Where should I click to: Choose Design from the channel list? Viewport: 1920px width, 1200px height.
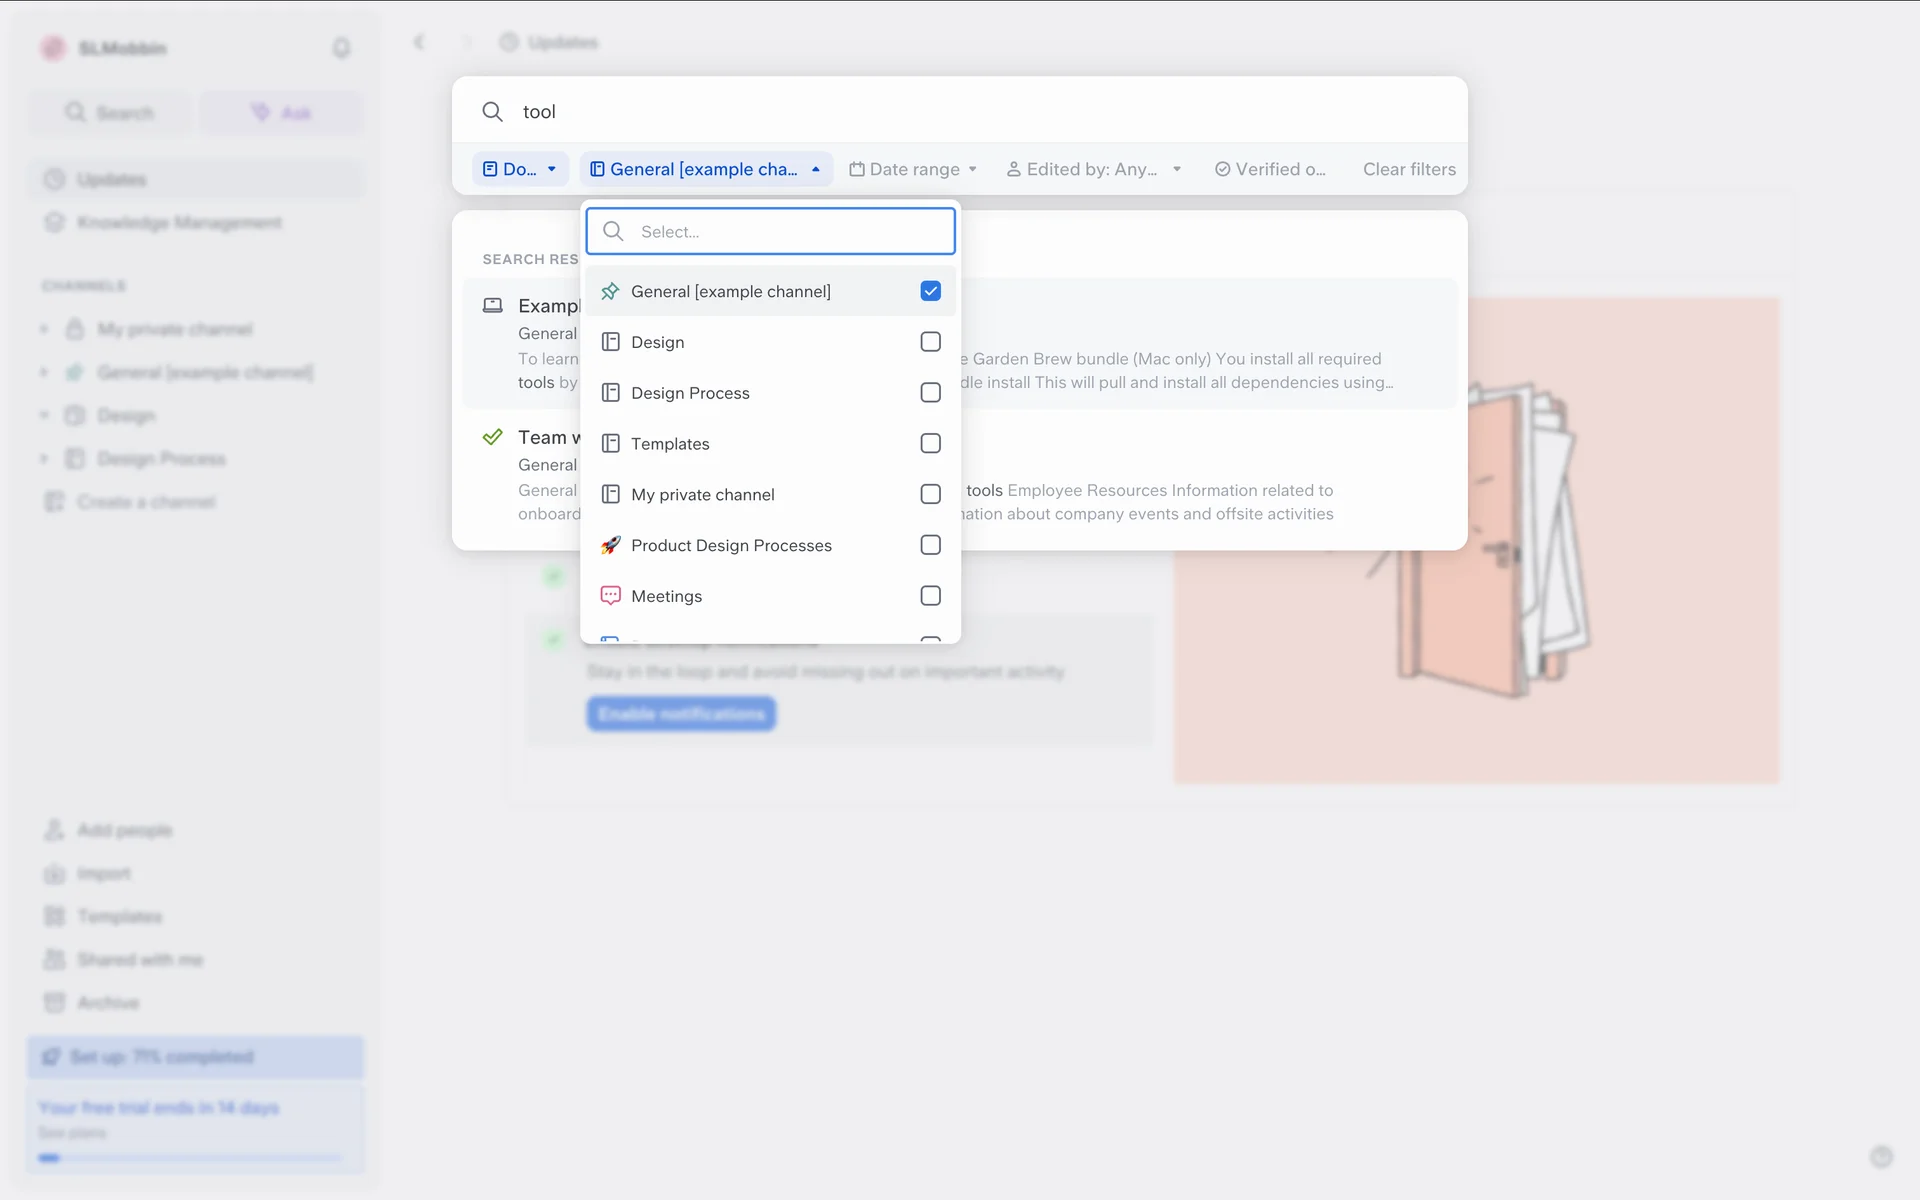[x=657, y=342]
